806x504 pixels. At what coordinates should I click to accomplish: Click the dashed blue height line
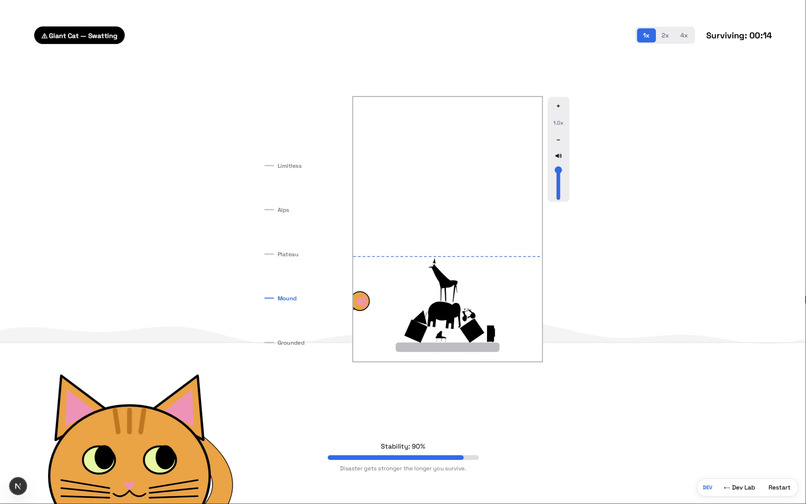447,256
